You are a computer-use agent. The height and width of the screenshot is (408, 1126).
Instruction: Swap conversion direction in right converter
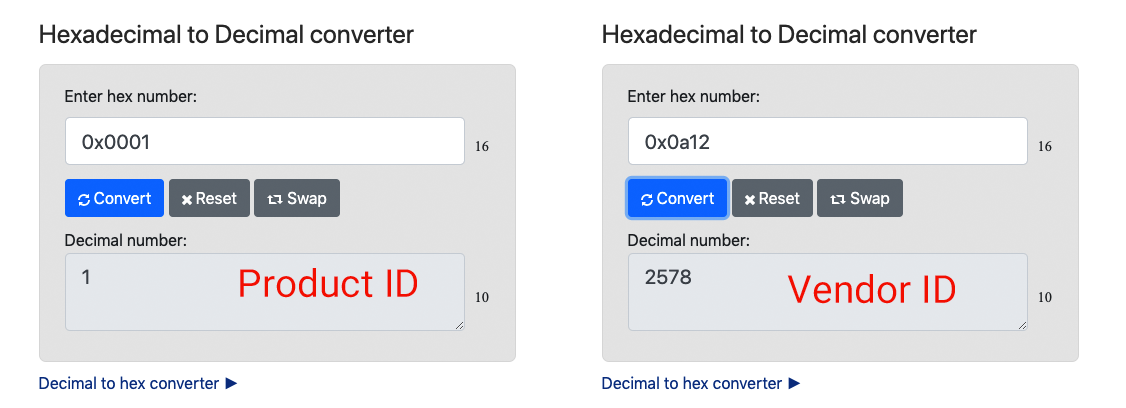[x=860, y=198]
